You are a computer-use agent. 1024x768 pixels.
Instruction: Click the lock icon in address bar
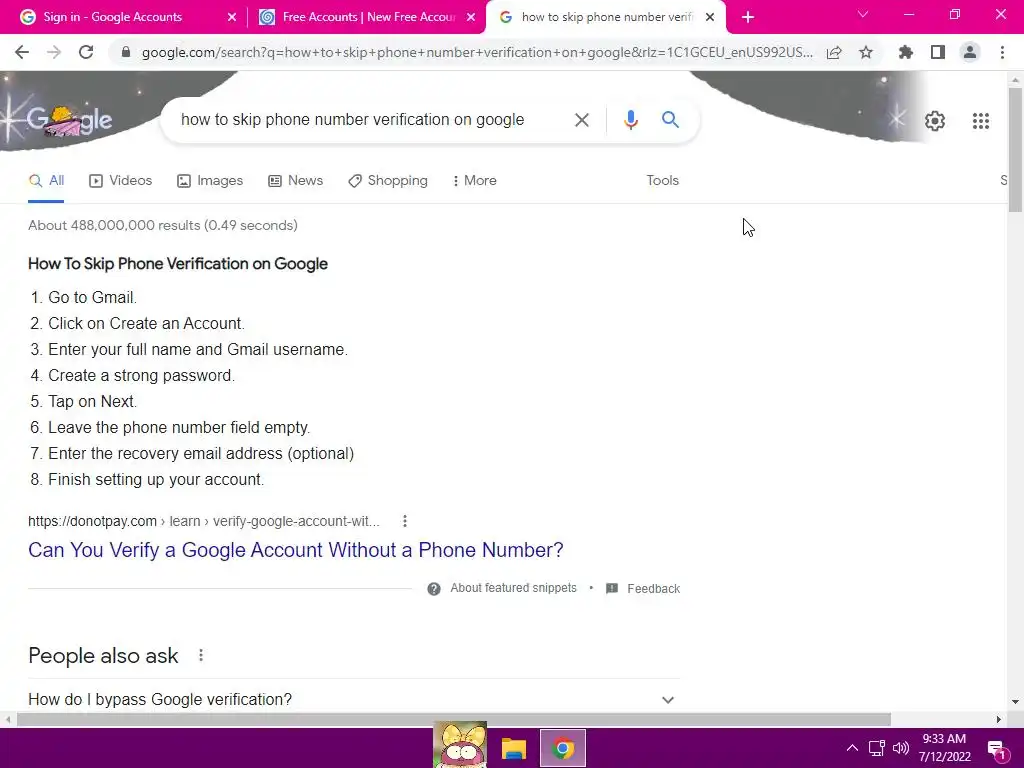[x=126, y=52]
